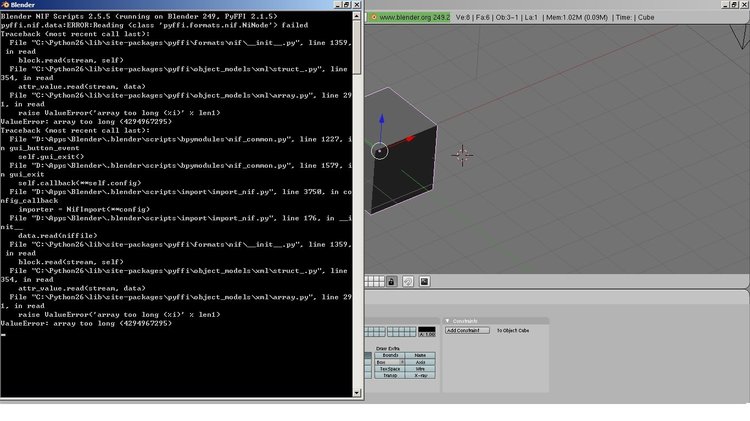
Task: Click the A: 1.00 alpha slider
Action: 427,334
